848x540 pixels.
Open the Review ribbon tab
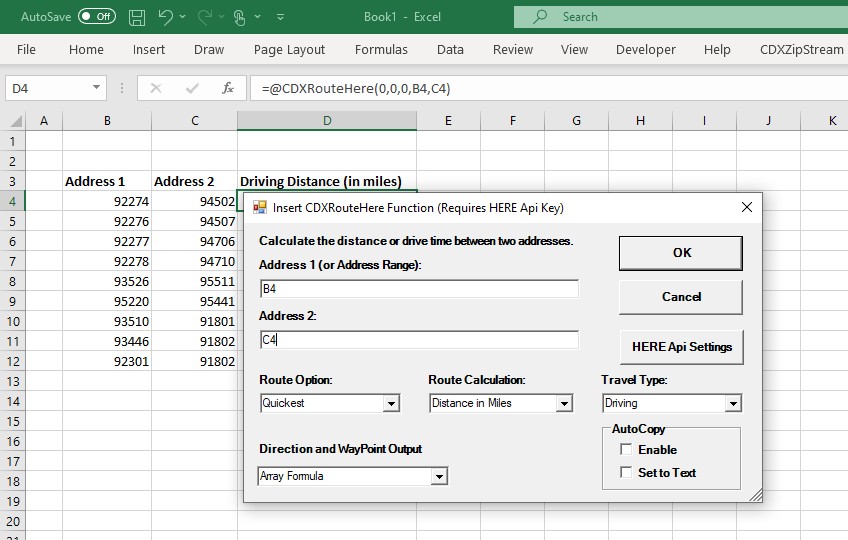click(x=513, y=50)
